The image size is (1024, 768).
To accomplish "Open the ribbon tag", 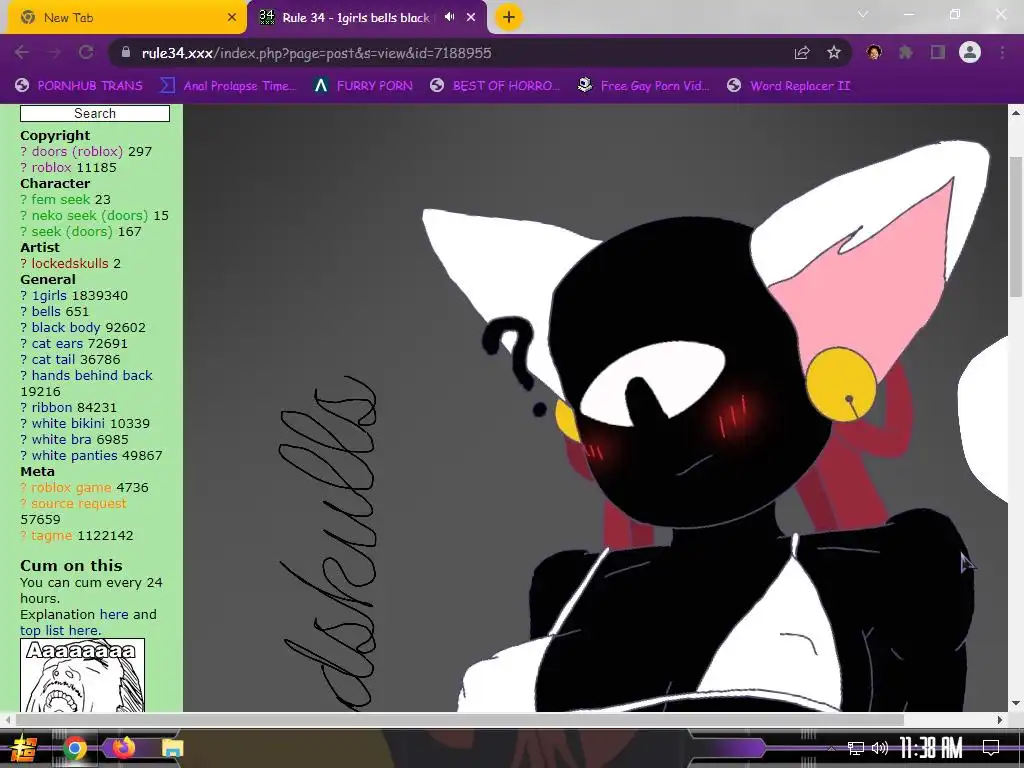I will click(52, 408).
